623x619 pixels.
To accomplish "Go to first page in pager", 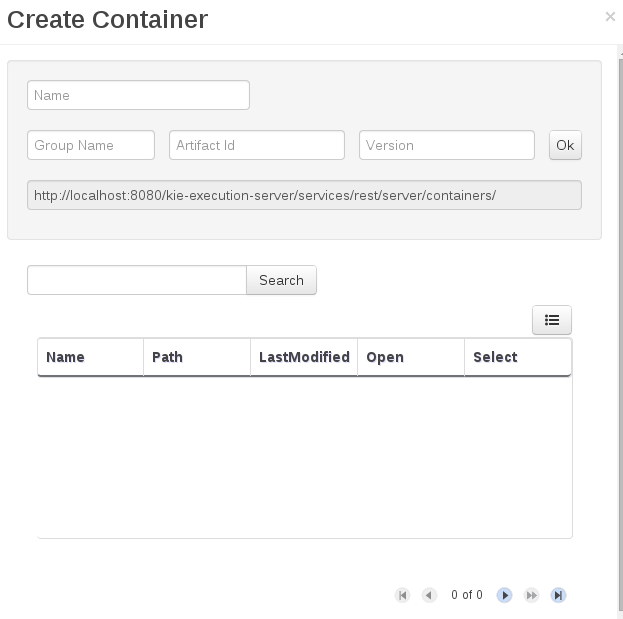I will tap(402, 595).
